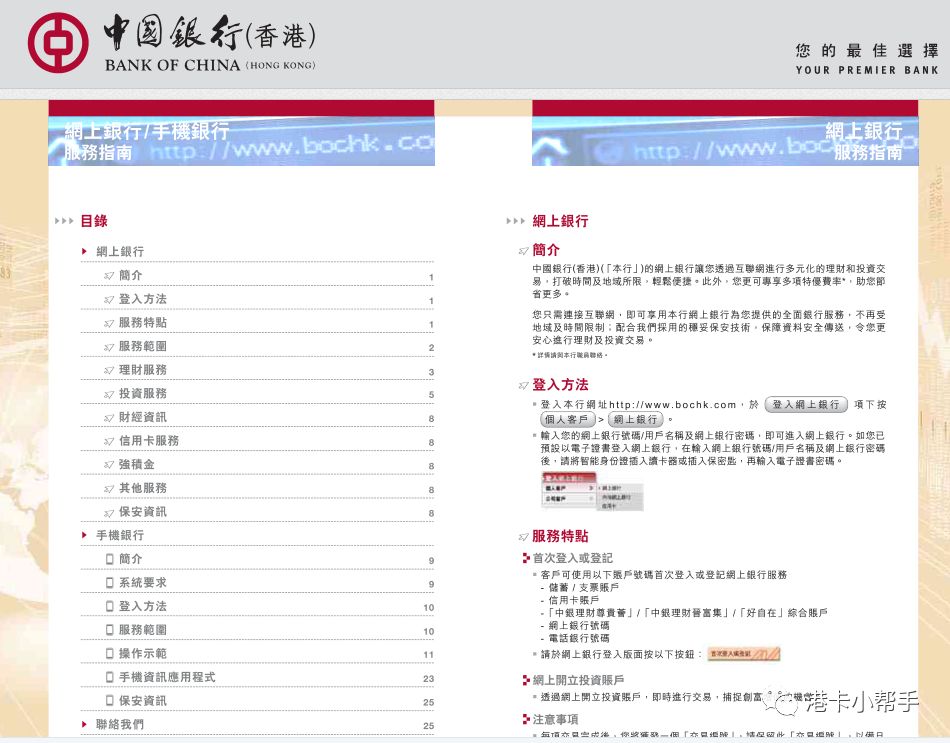
Task: Open 登入方法 entry on page 1
Action: point(257,299)
